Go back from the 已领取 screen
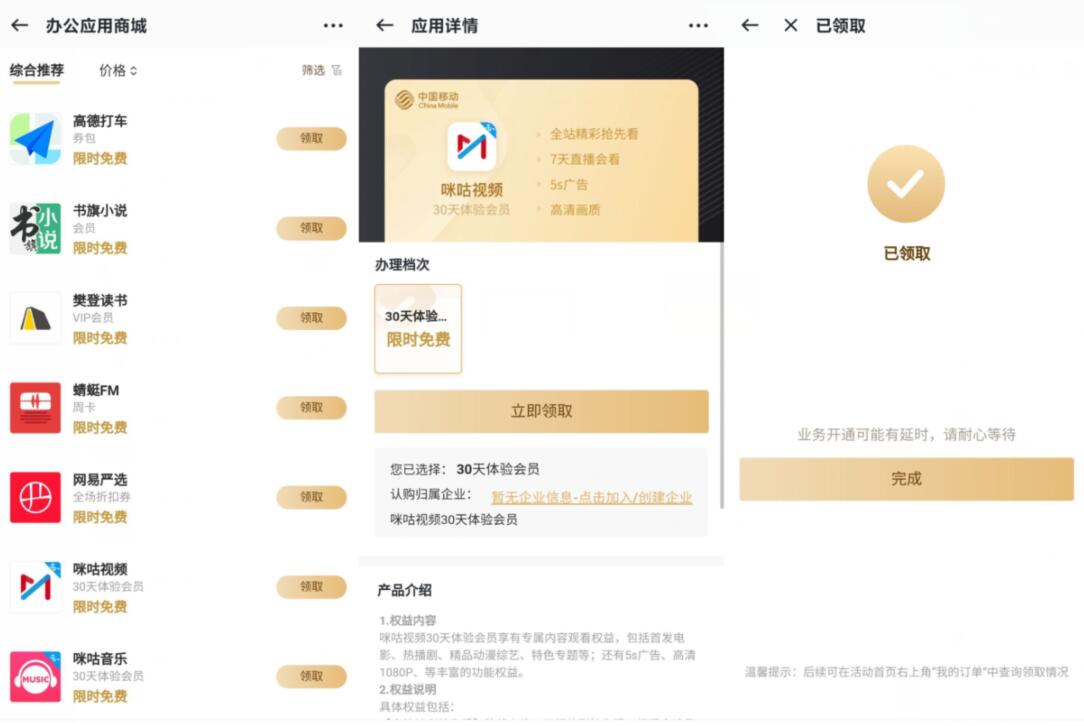1084x726 pixels. (x=750, y=26)
